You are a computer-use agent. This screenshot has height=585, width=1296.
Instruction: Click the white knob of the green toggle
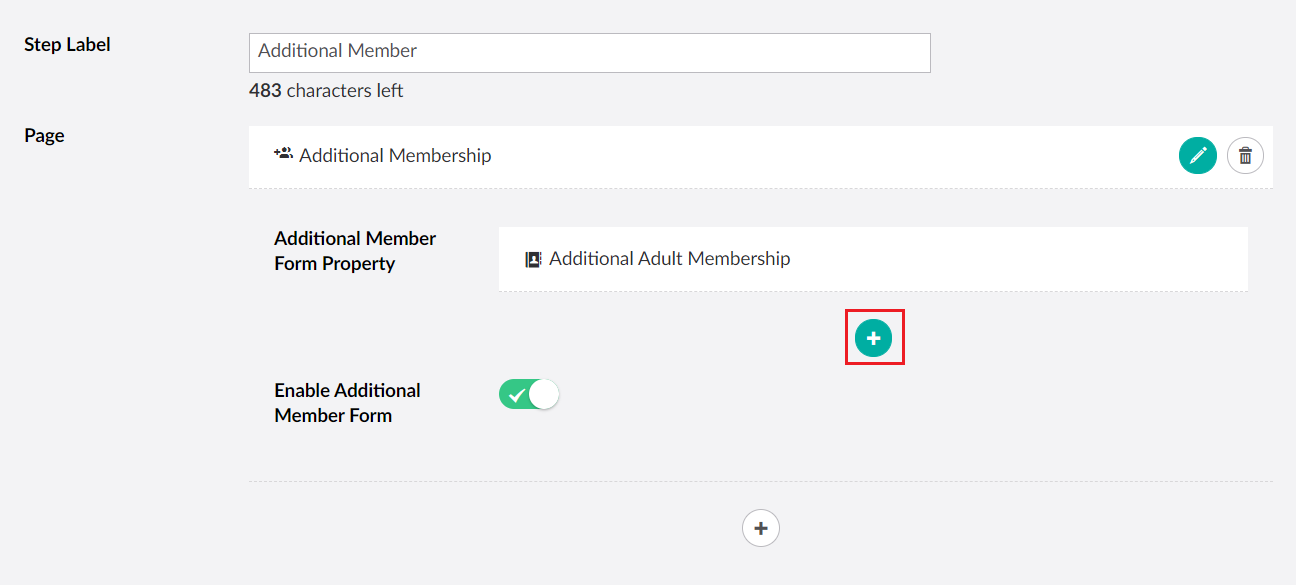click(544, 395)
